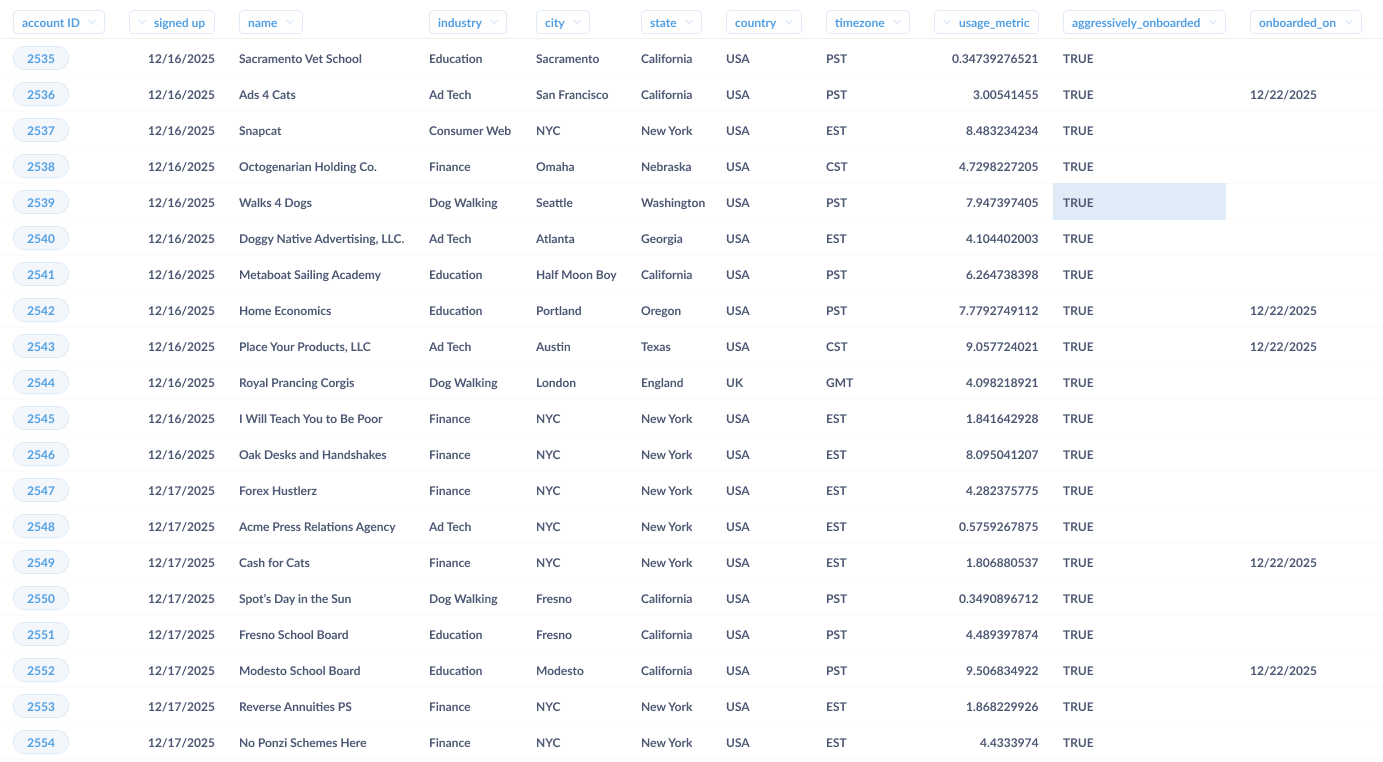Open the name column header dropdown
Screen dimensions: 1383x762
pos(270,22)
